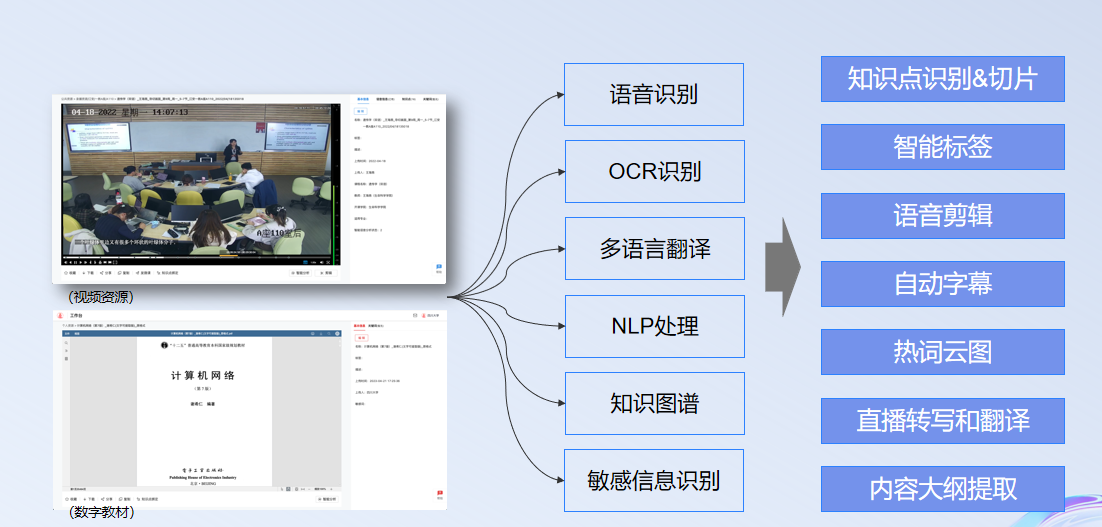The height and width of the screenshot is (527, 1102).
Task: Click the classroom lecture video thumbnail
Action: click(x=200, y=180)
